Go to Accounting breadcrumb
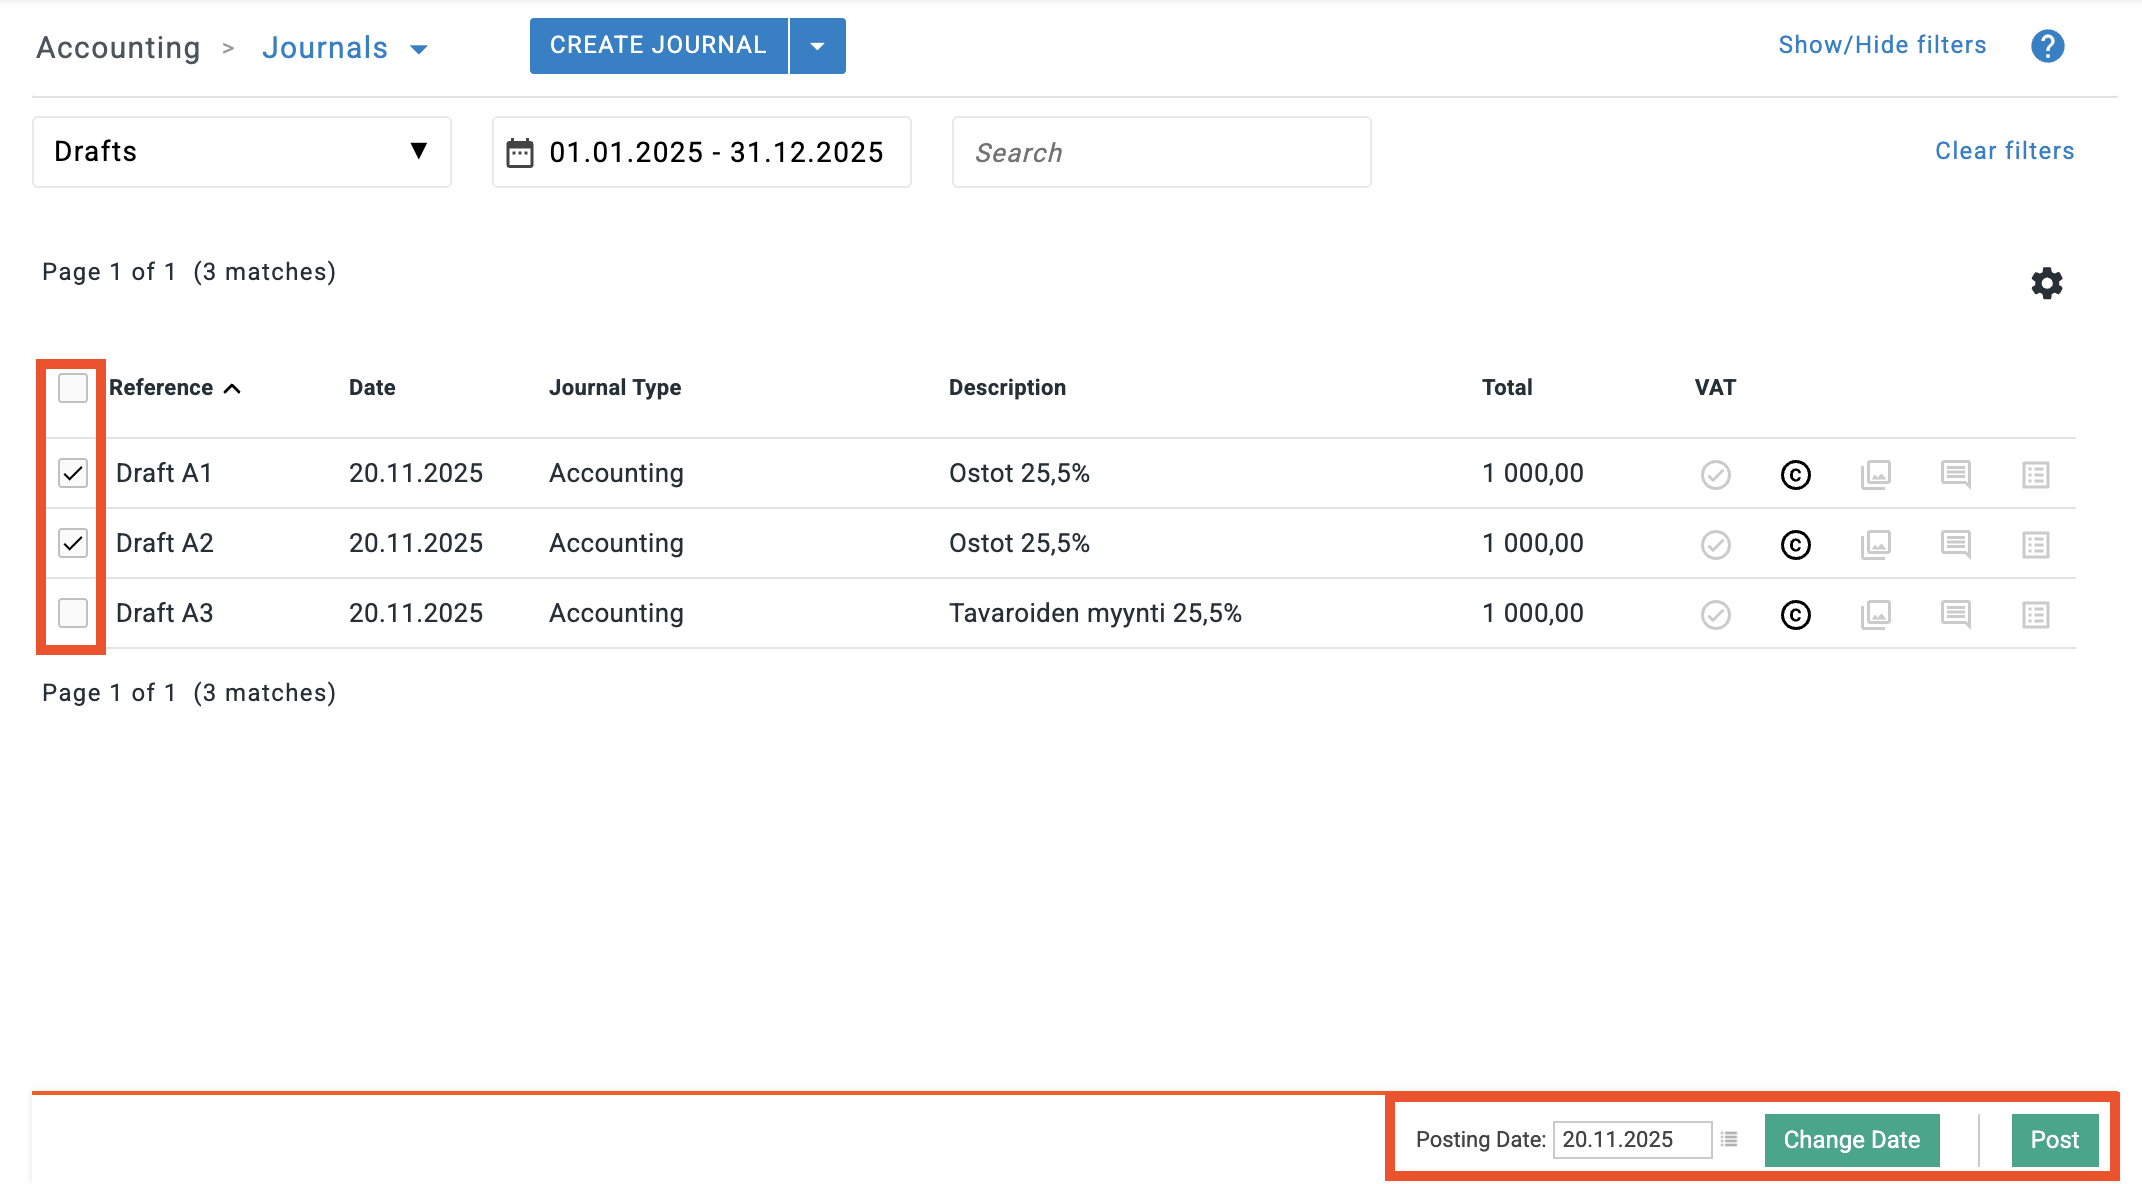 pyautogui.click(x=118, y=48)
